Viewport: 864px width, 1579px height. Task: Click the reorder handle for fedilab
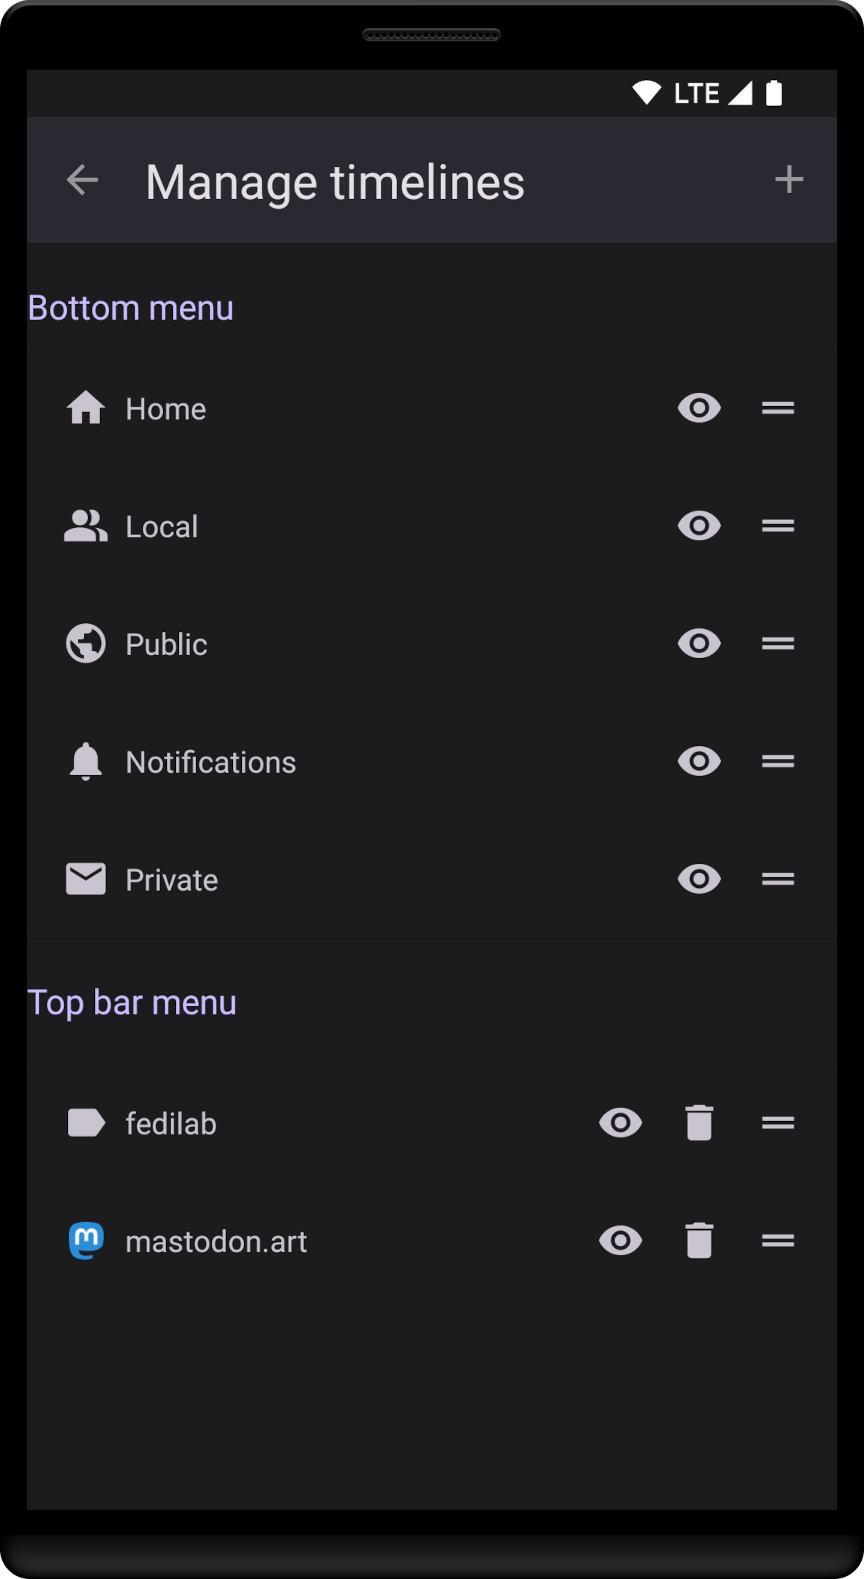coord(778,1123)
